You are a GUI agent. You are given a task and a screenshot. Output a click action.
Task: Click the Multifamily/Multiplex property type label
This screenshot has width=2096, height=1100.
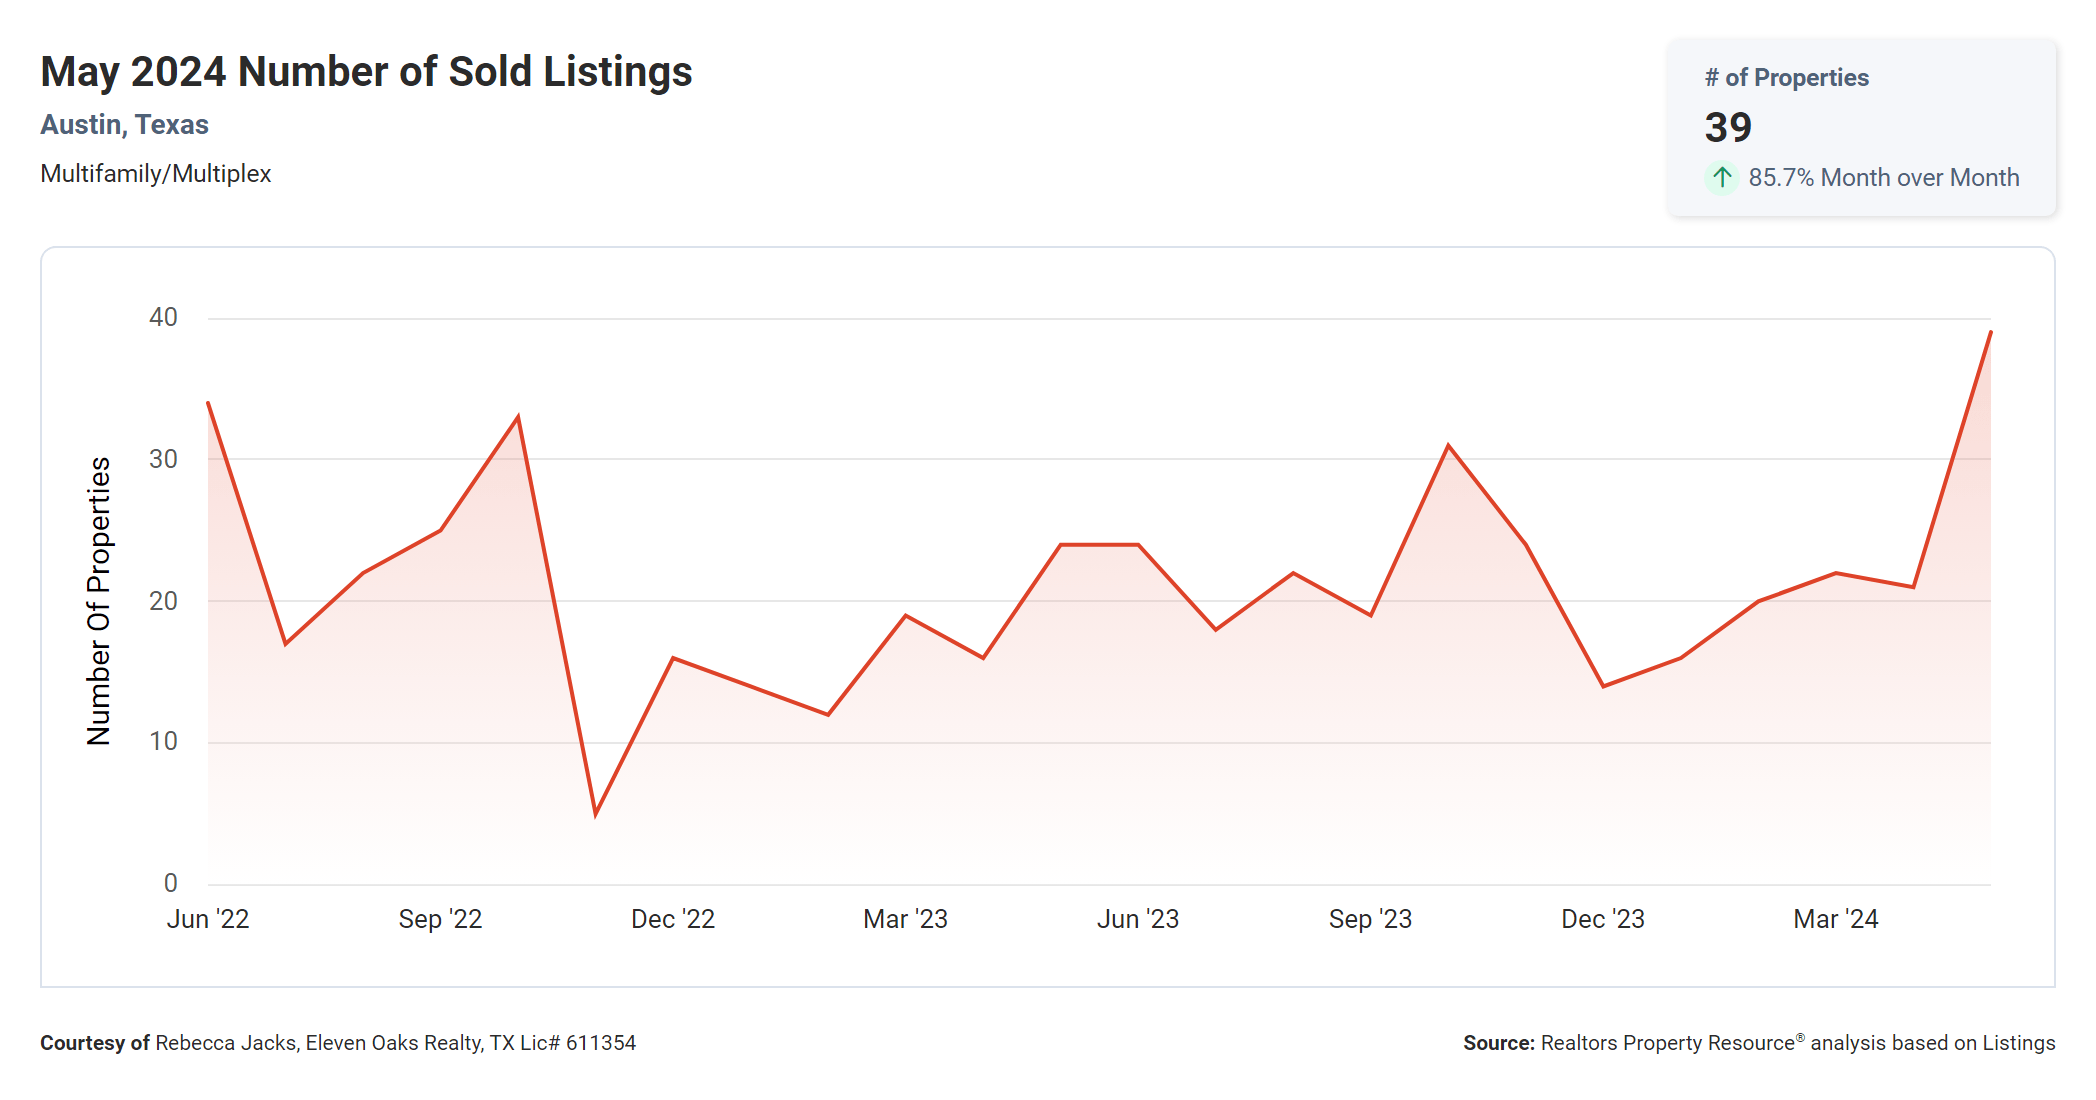pyautogui.click(x=156, y=174)
